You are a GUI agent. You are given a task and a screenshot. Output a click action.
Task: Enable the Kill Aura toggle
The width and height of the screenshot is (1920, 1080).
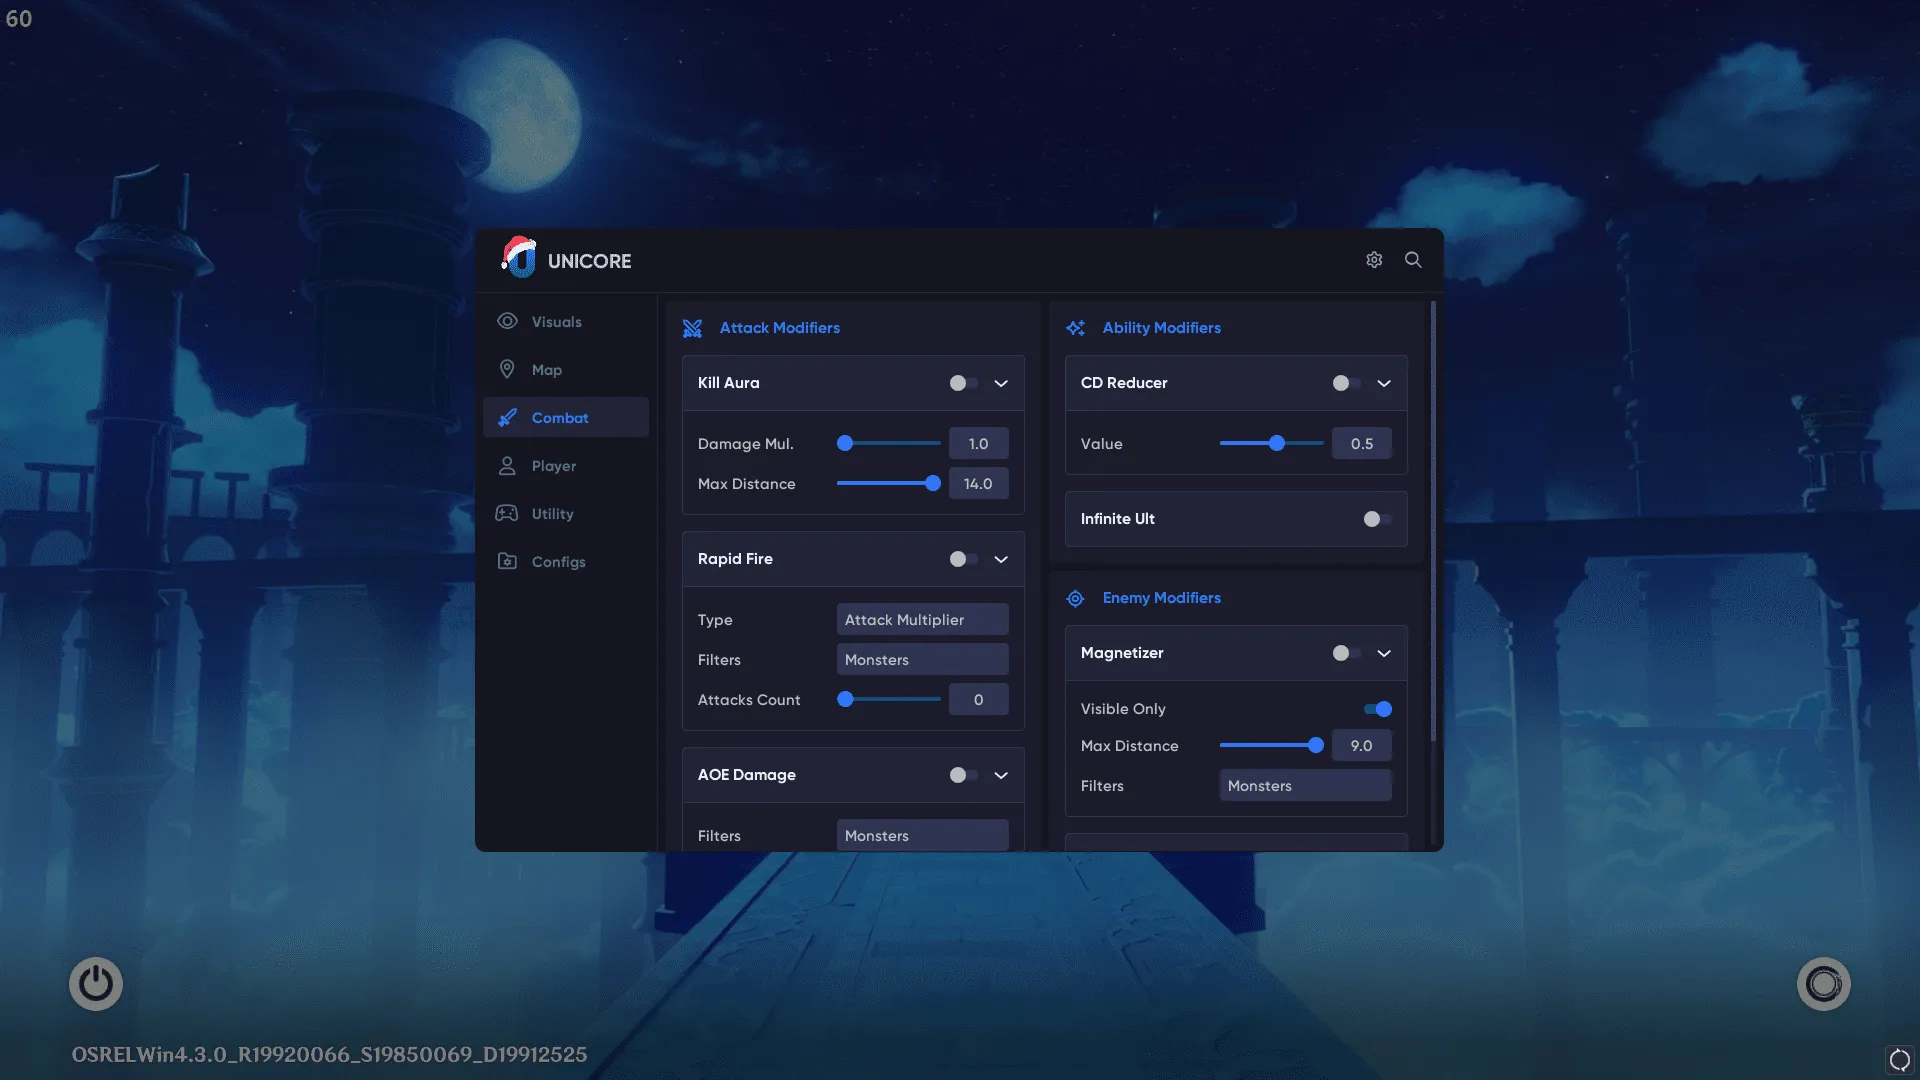pyautogui.click(x=962, y=383)
